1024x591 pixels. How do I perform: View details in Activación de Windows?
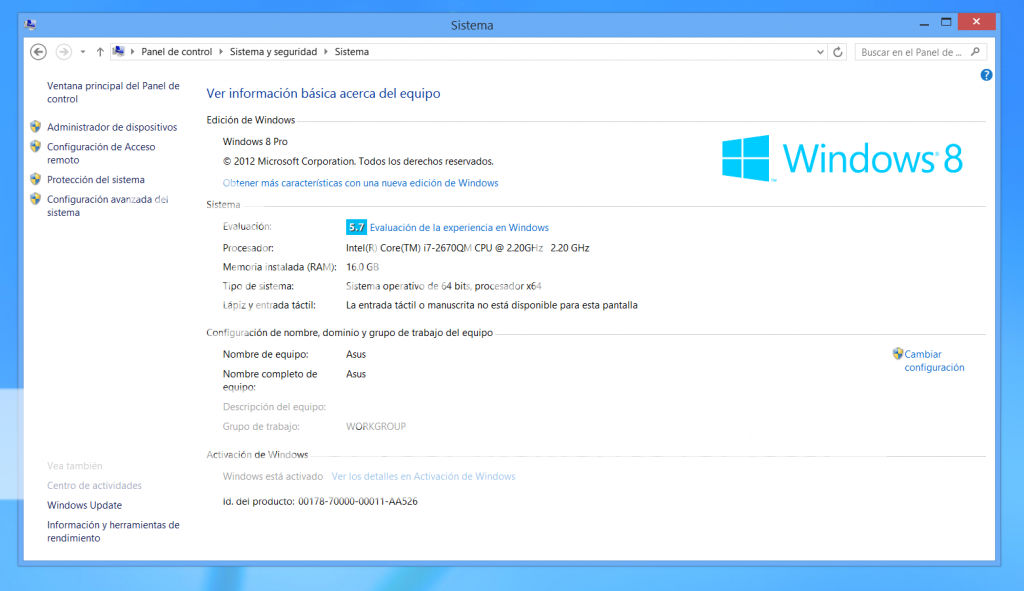click(x=423, y=476)
